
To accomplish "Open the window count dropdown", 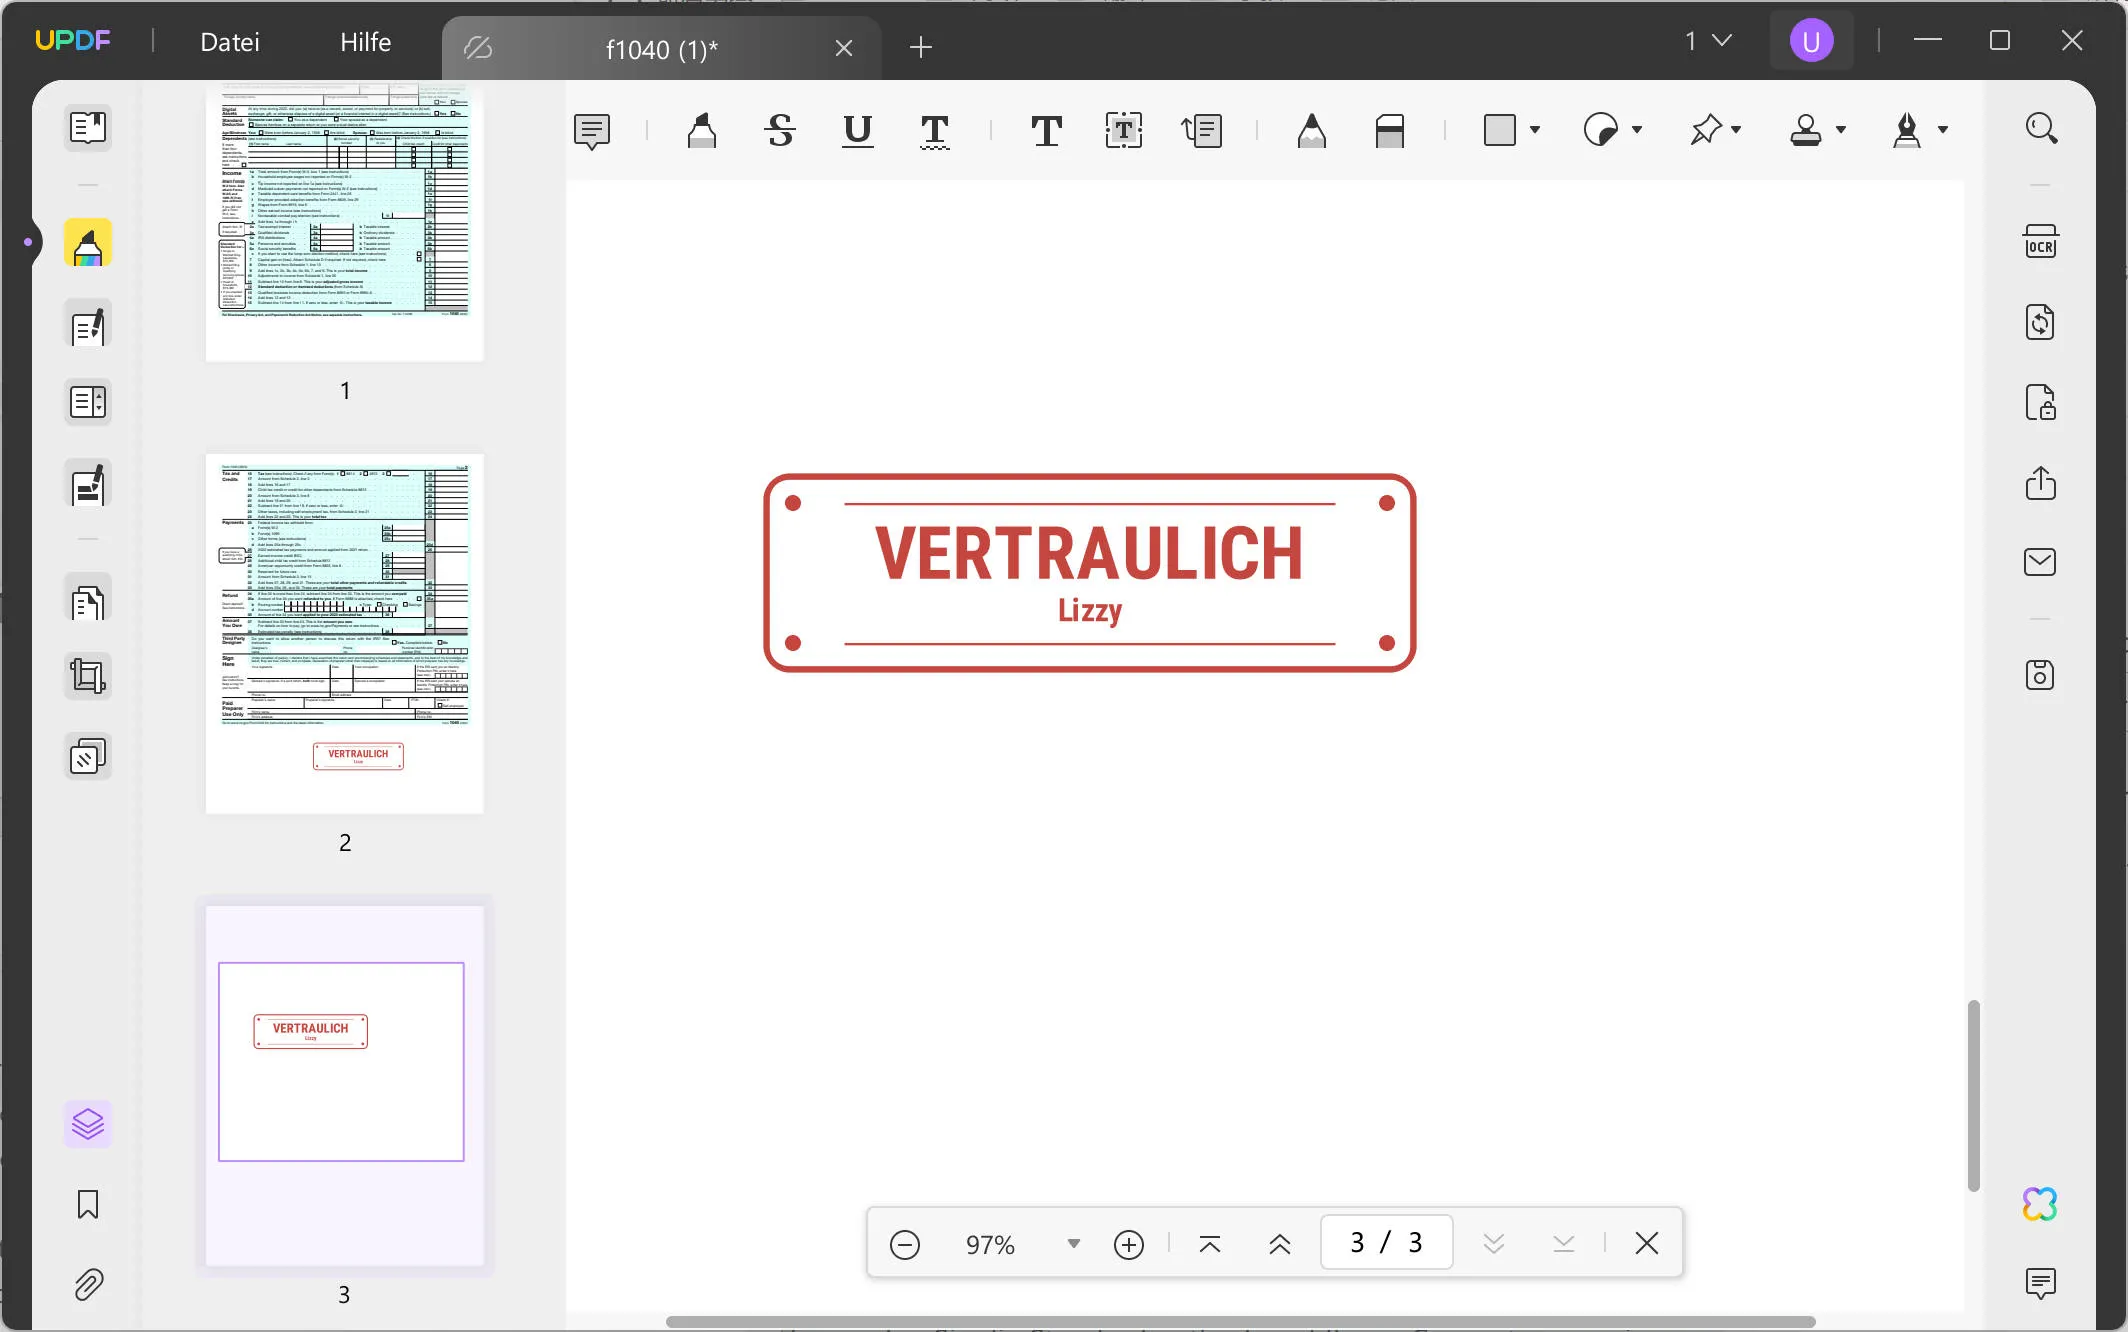I will point(1708,41).
